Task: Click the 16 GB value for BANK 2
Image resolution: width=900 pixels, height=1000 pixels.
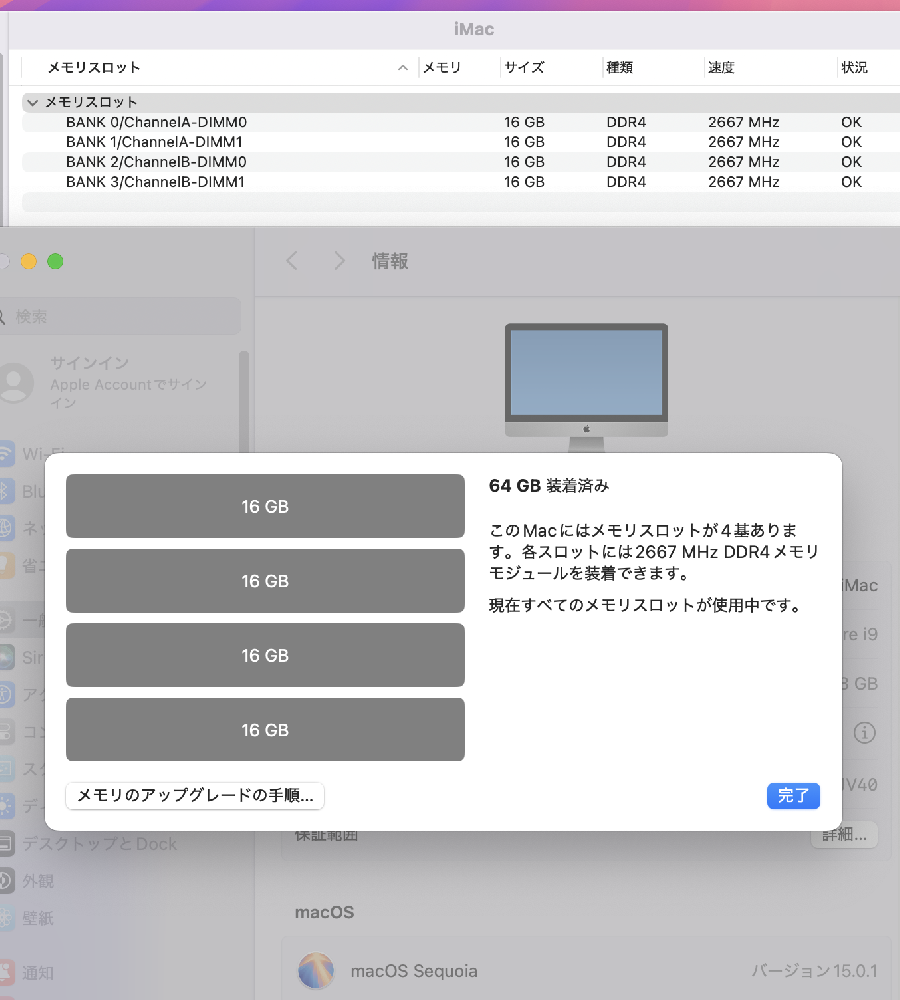Action: tap(524, 161)
